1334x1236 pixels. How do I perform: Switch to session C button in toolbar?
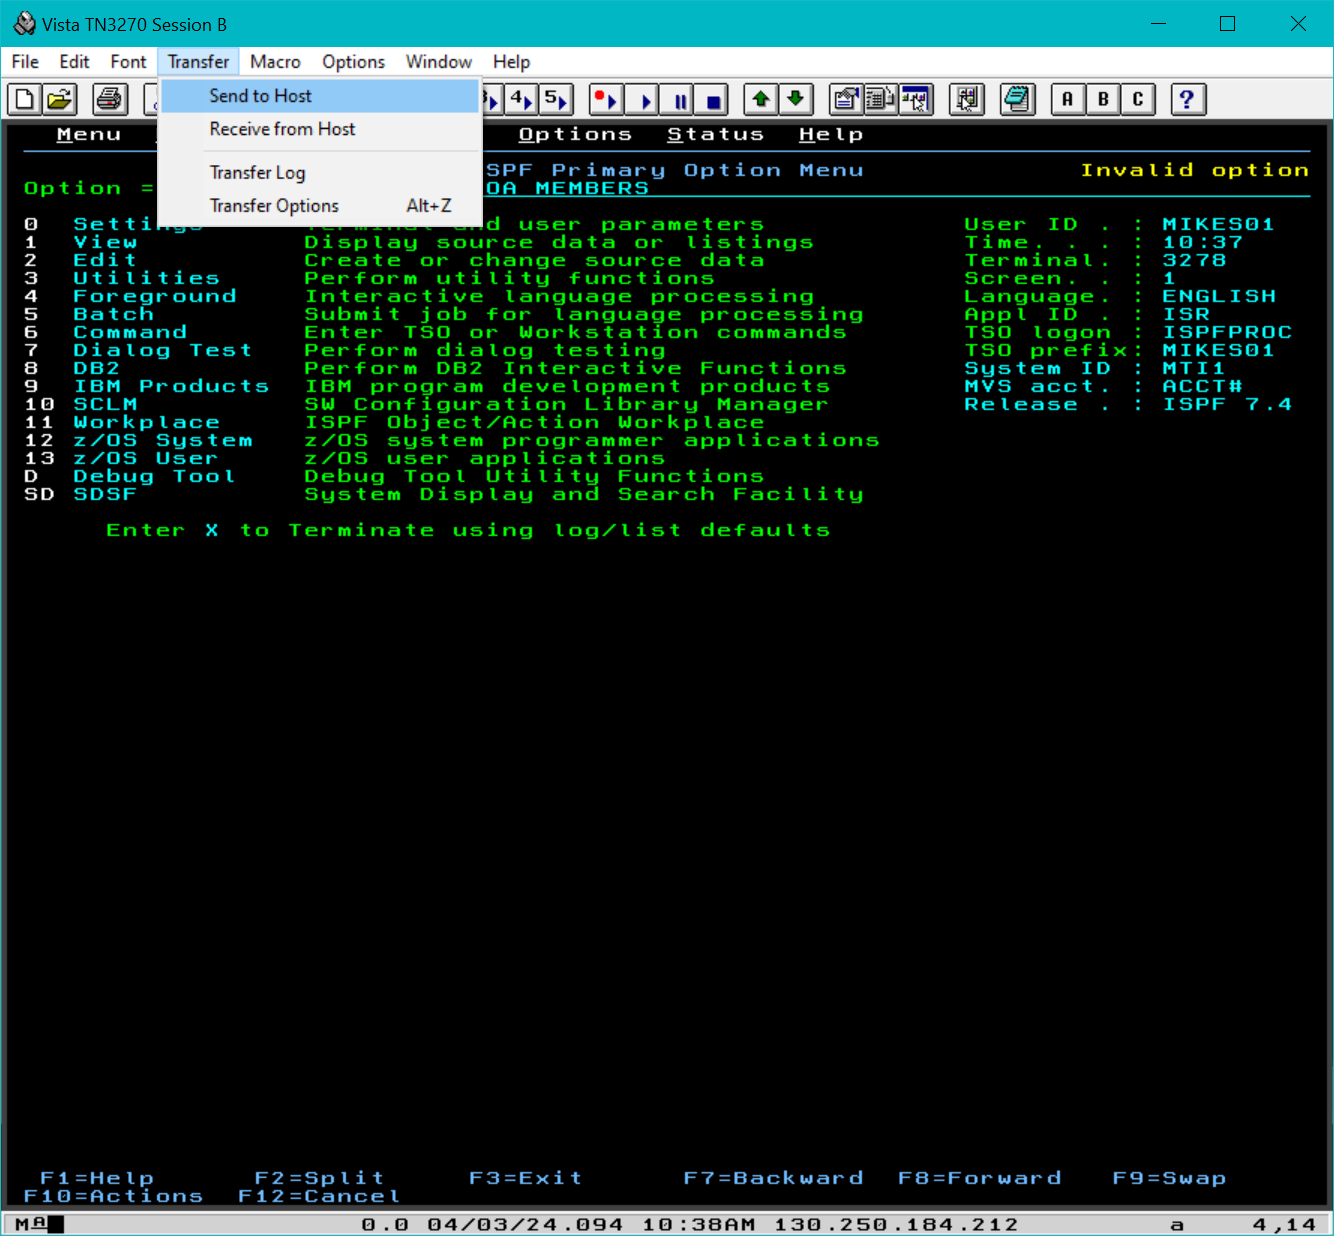click(x=1137, y=99)
